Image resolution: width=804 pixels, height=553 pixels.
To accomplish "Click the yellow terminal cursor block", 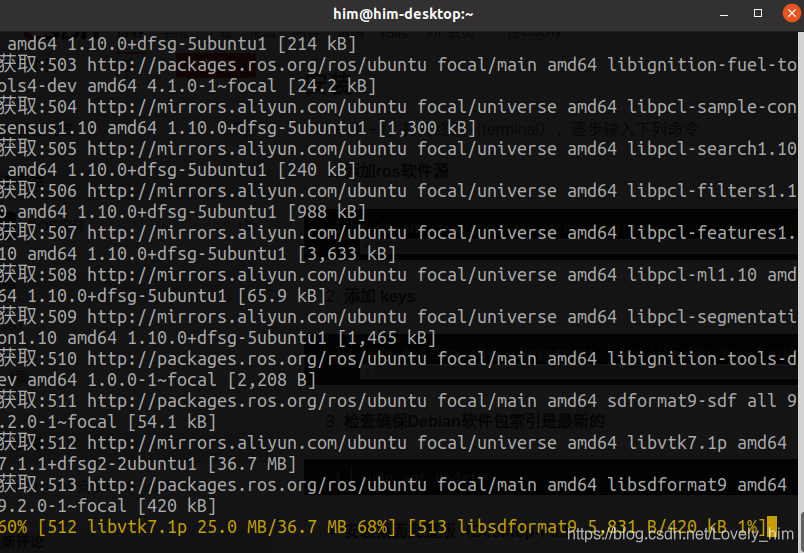I will 772,526.
